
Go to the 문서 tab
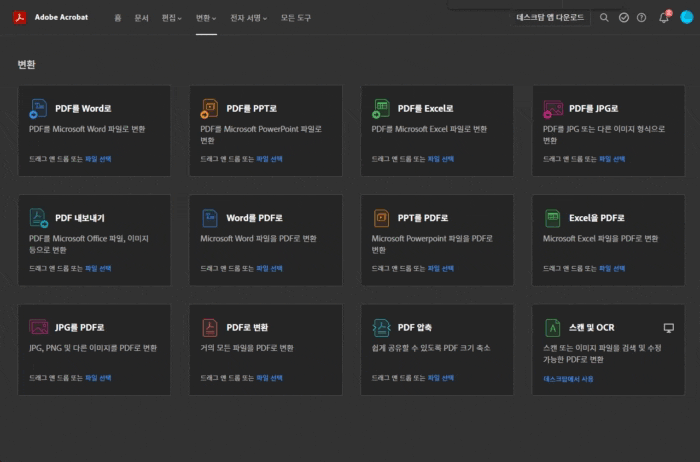[x=141, y=17]
